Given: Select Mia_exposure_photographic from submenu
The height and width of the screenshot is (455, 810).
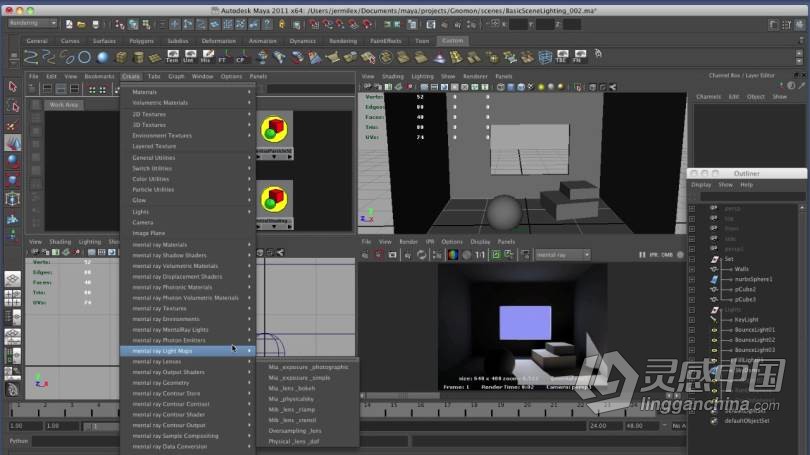Looking at the screenshot, I should (x=308, y=367).
